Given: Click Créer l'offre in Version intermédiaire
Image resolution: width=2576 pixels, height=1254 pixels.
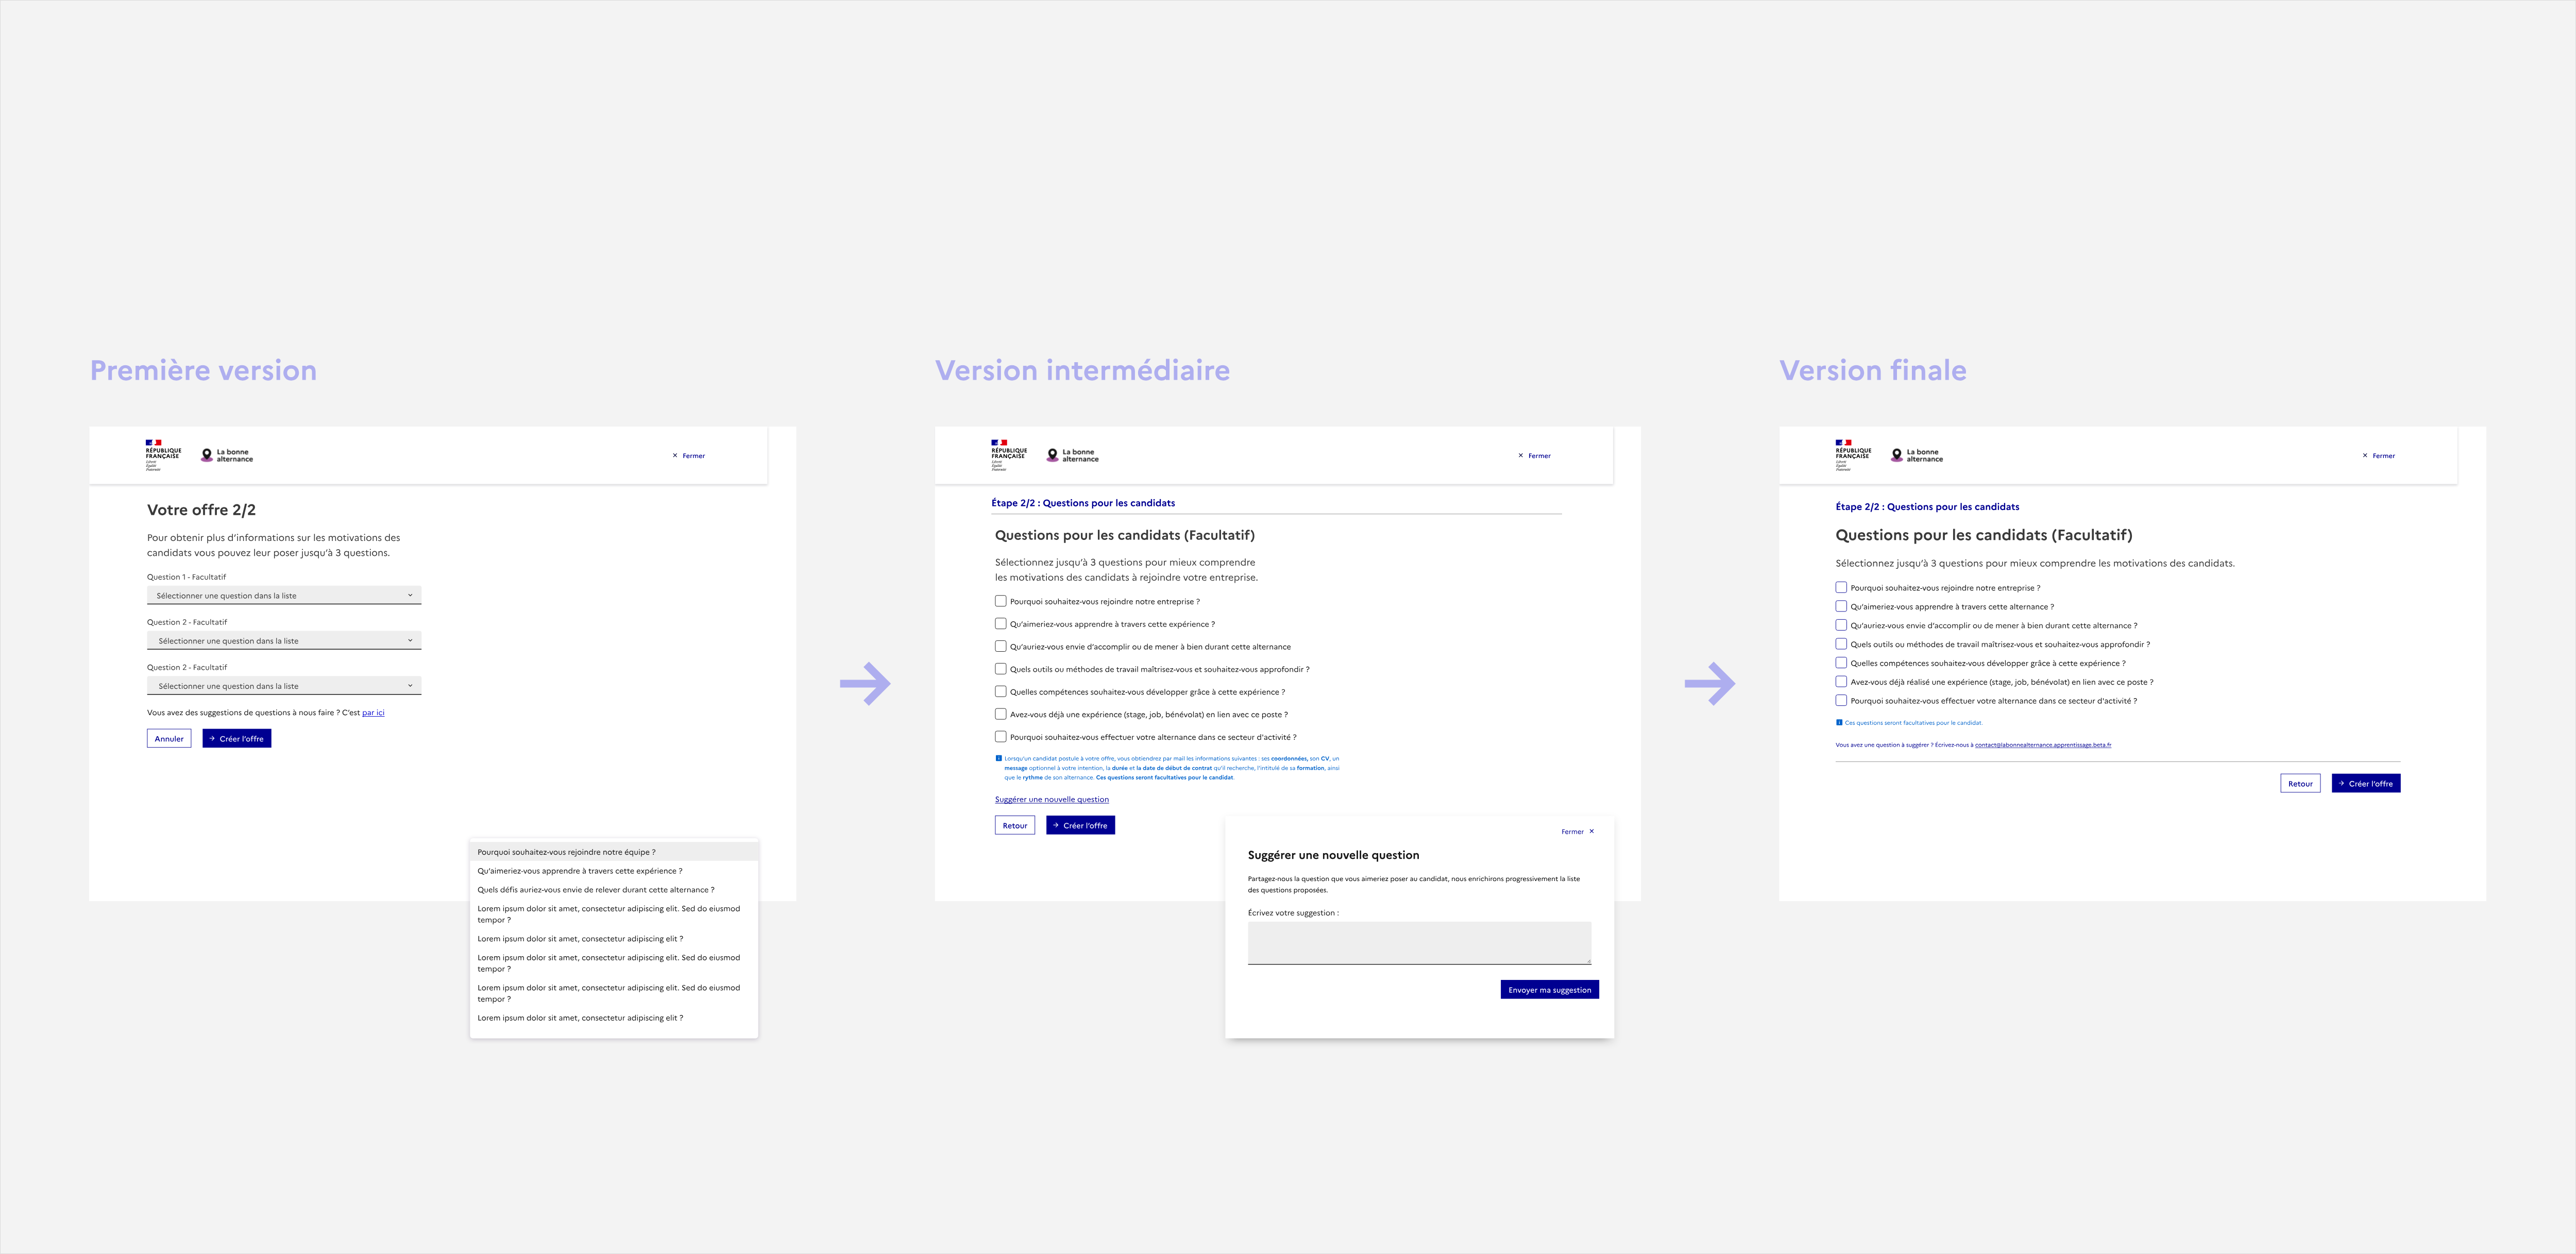Looking at the screenshot, I should tap(1081, 826).
